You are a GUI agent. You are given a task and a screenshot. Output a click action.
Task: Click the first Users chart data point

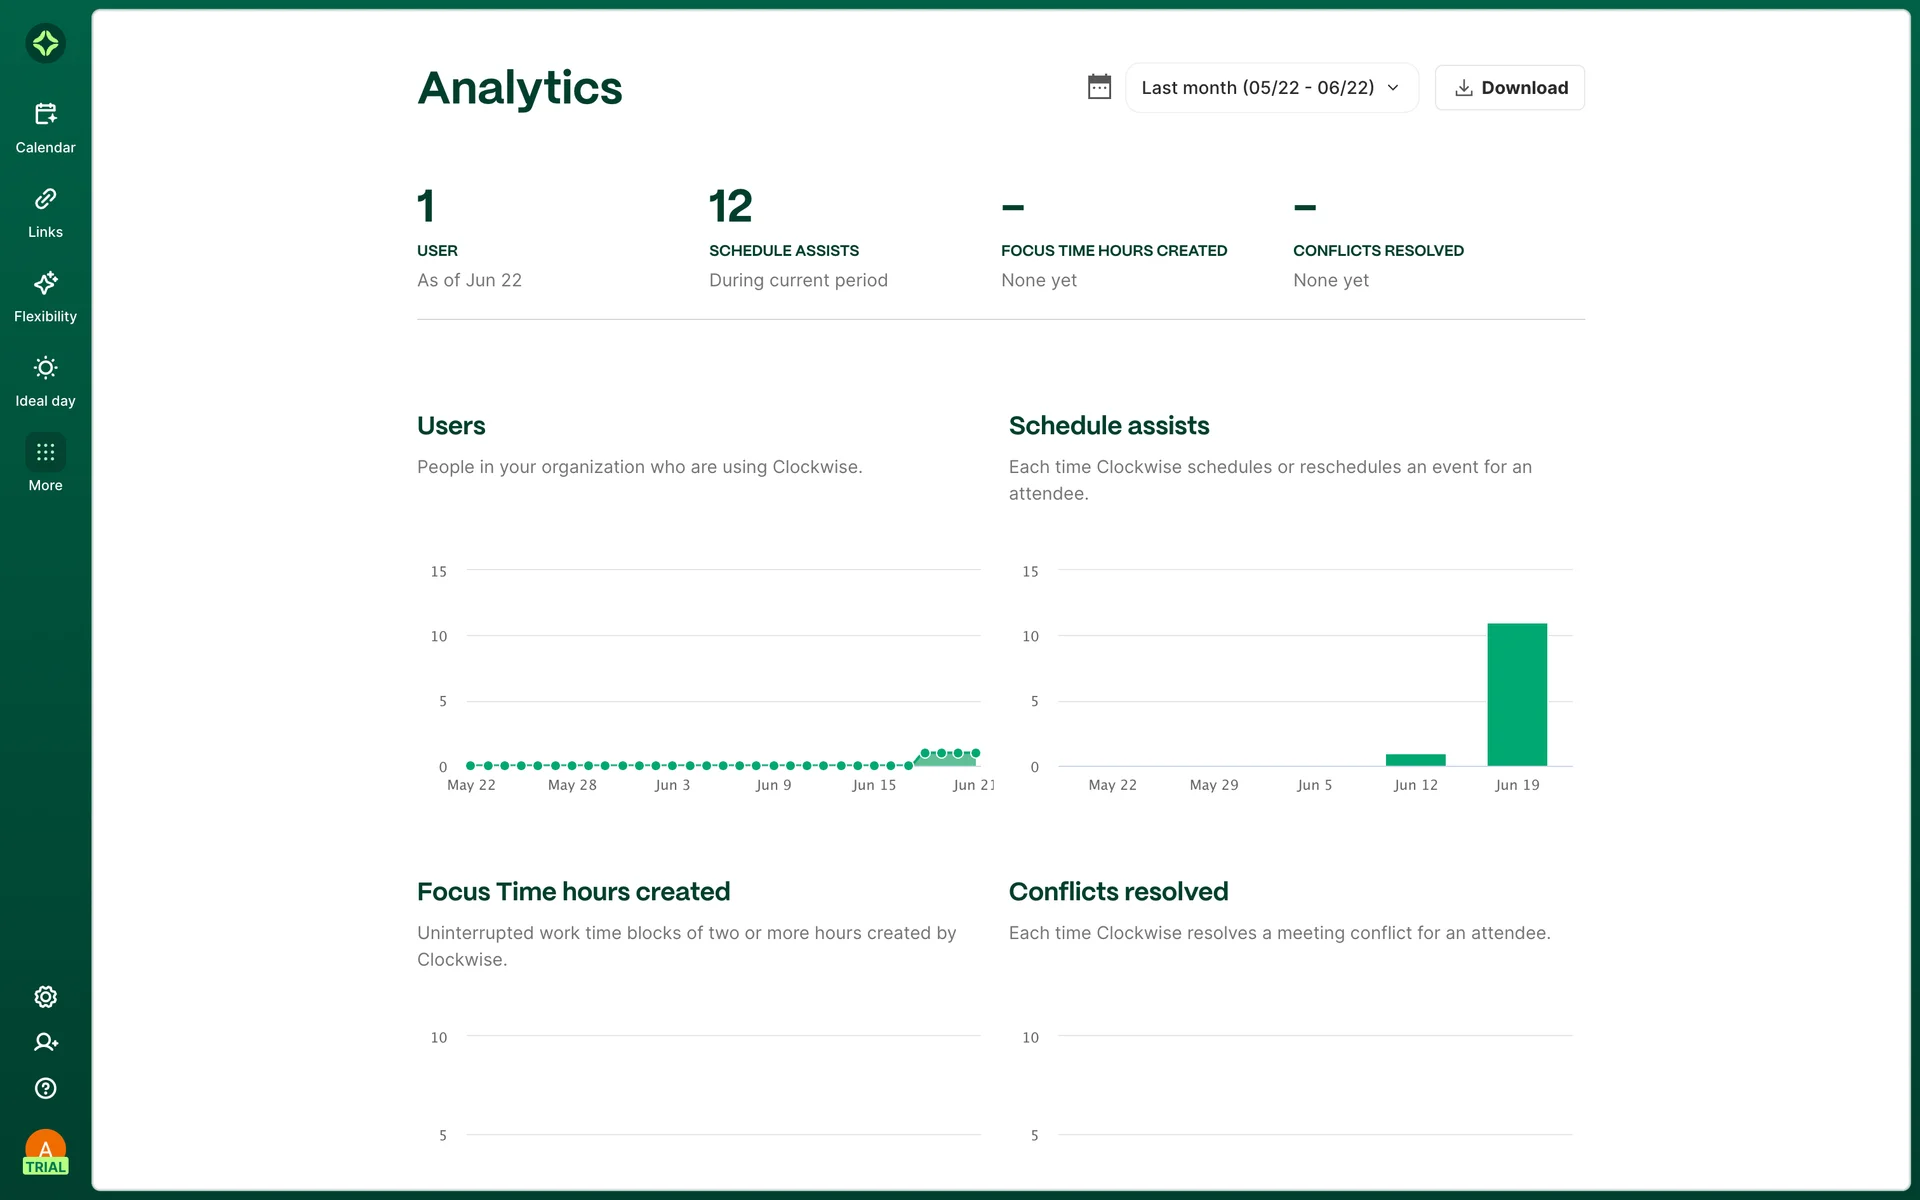coord(471,766)
